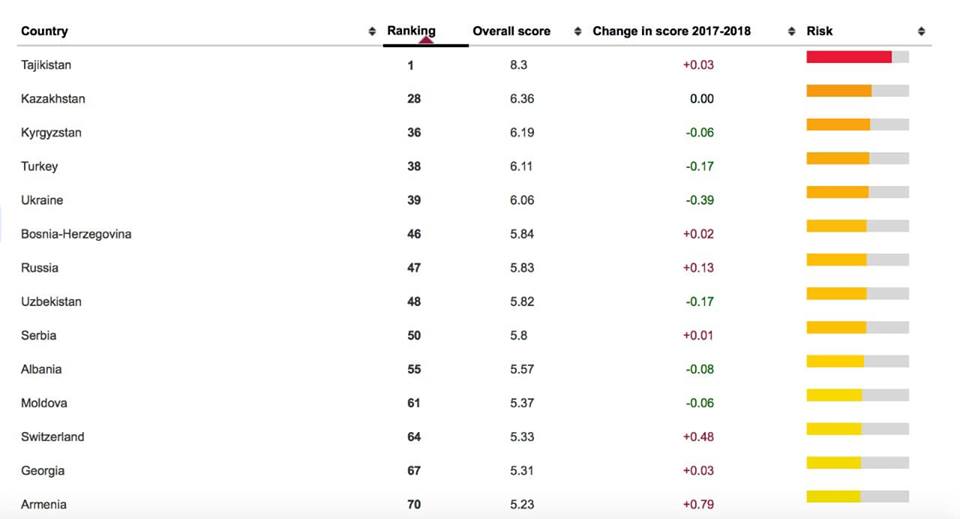Click the yellow risk bar for Moldova
The height and width of the screenshot is (519, 960).
coord(834,395)
